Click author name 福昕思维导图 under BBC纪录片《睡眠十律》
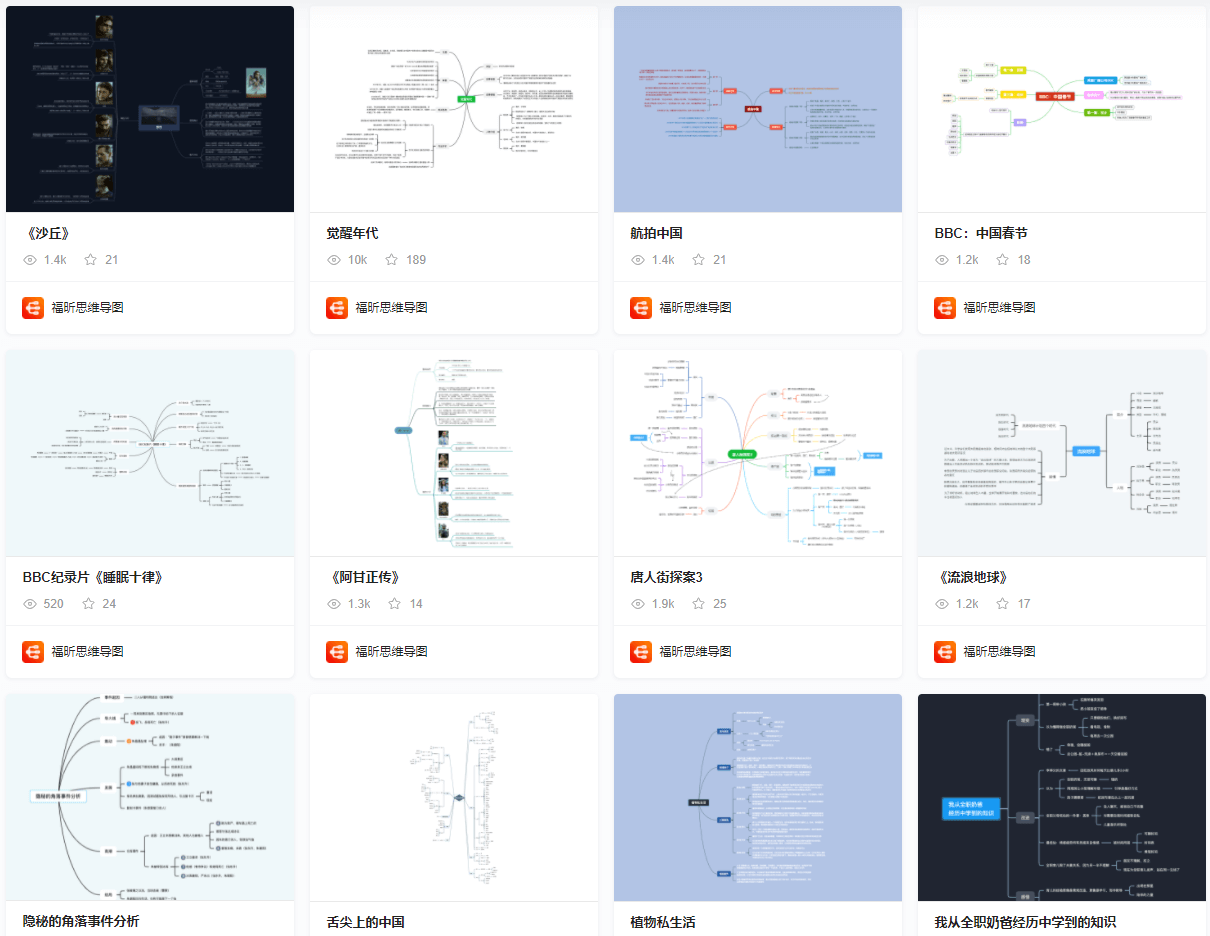1210x936 pixels. pos(88,652)
